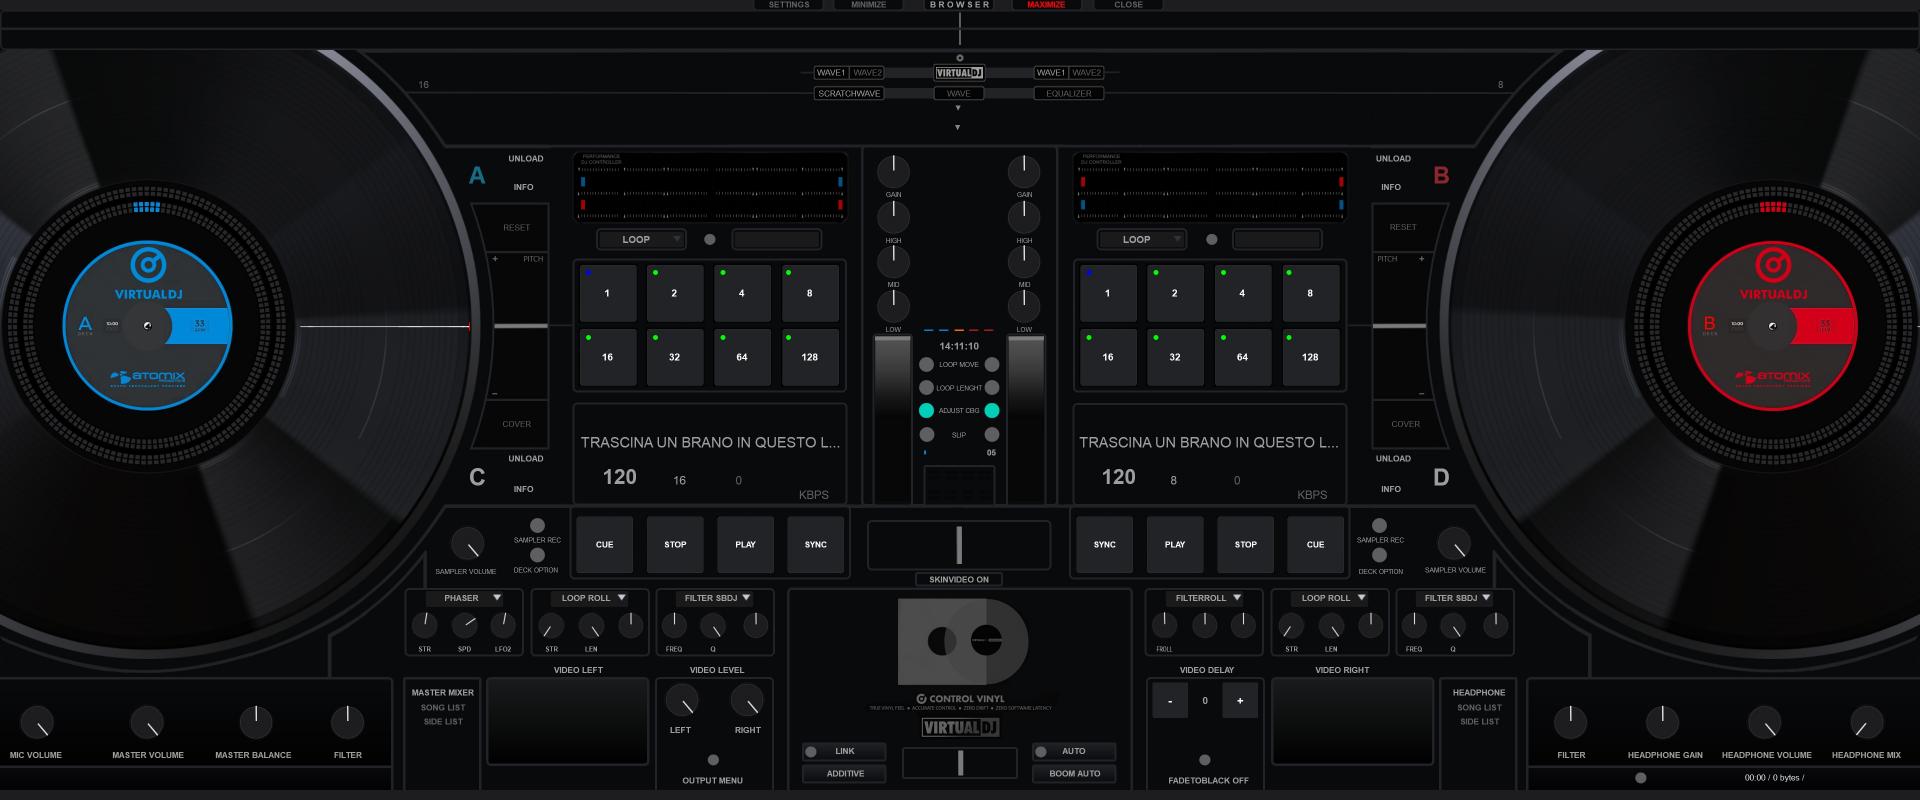Click left Filter SBDJ FREQ knob
The image size is (1920, 800).
click(x=675, y=626)
